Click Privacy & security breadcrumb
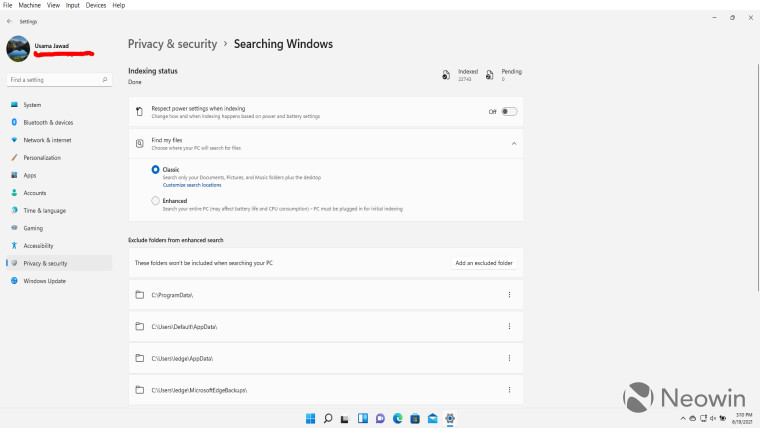Image resolution: width=760 pixels, height=428 pixels. 173,44
